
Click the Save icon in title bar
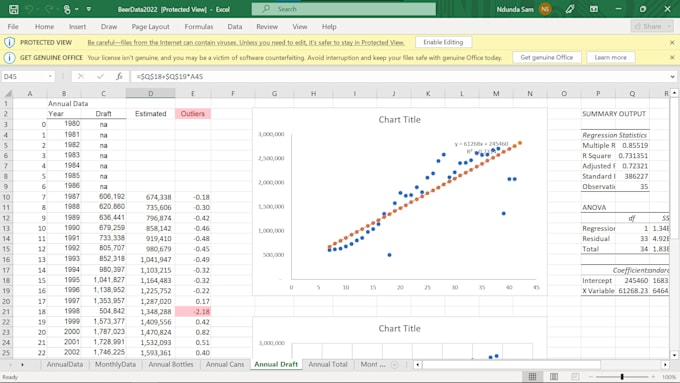pos(13,9)
